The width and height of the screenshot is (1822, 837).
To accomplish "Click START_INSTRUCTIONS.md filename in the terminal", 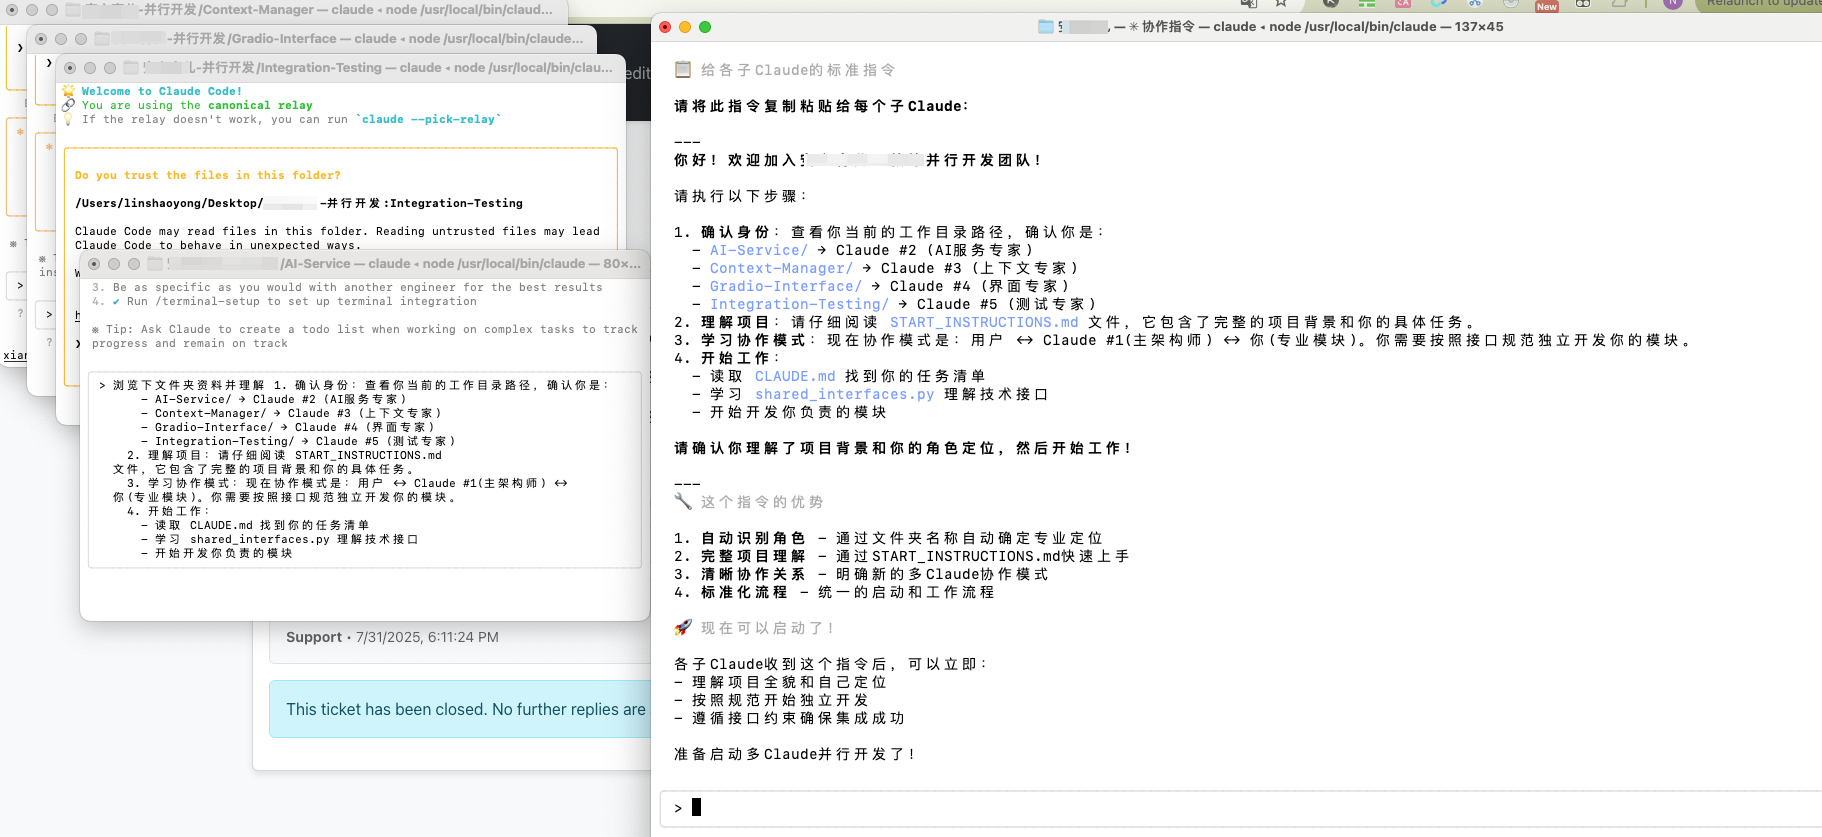I will coord(984,322).
